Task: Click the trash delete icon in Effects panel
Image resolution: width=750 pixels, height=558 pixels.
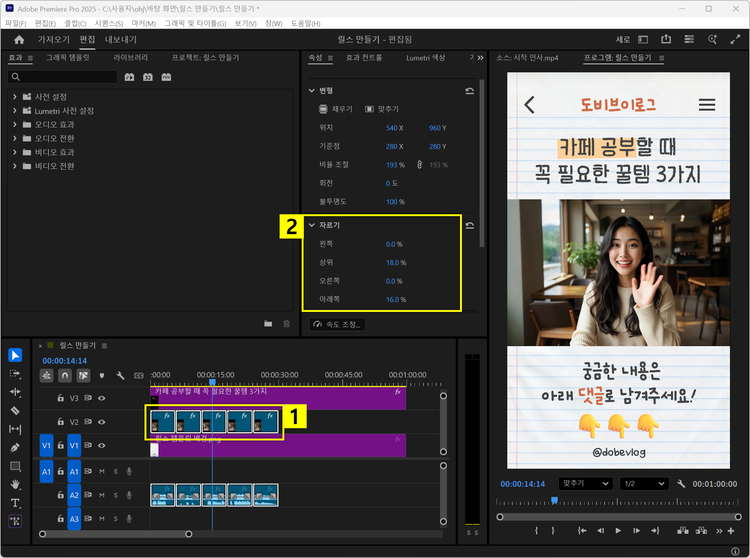Action: [x=287, y=324]
